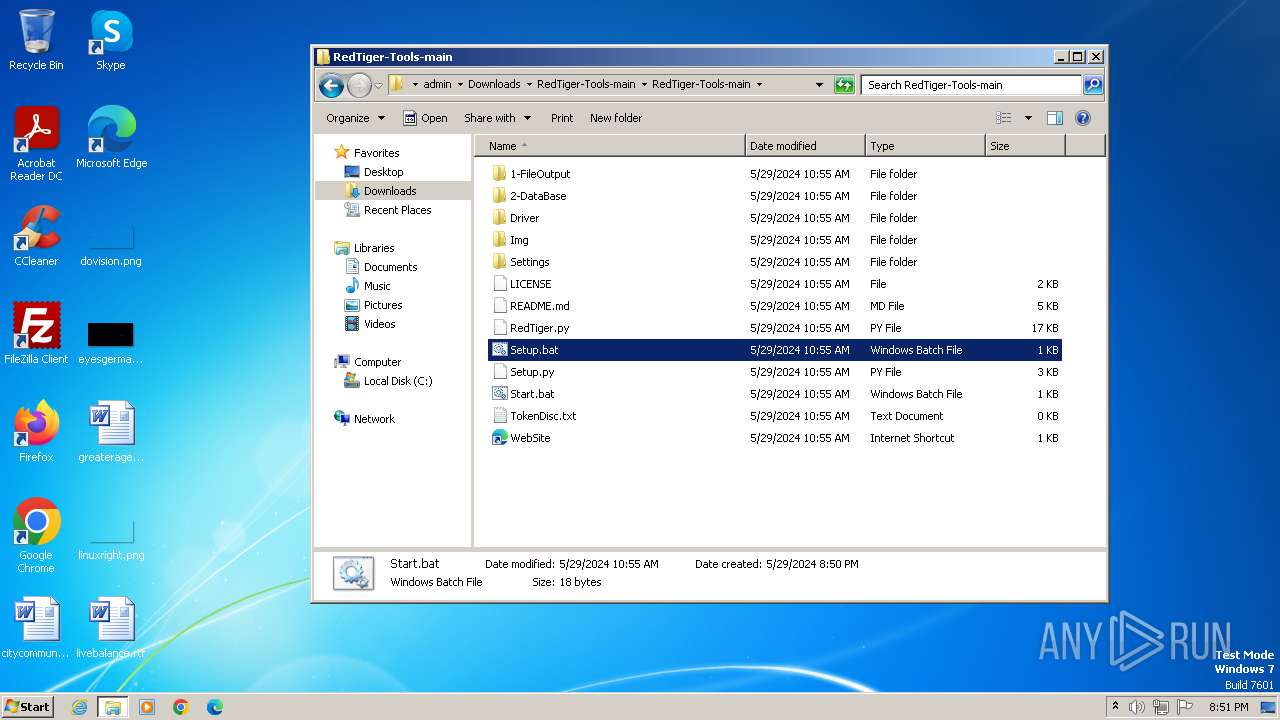Select the LICENSE file
Screen dimensions: 1280x720
[x=530, y=284]
